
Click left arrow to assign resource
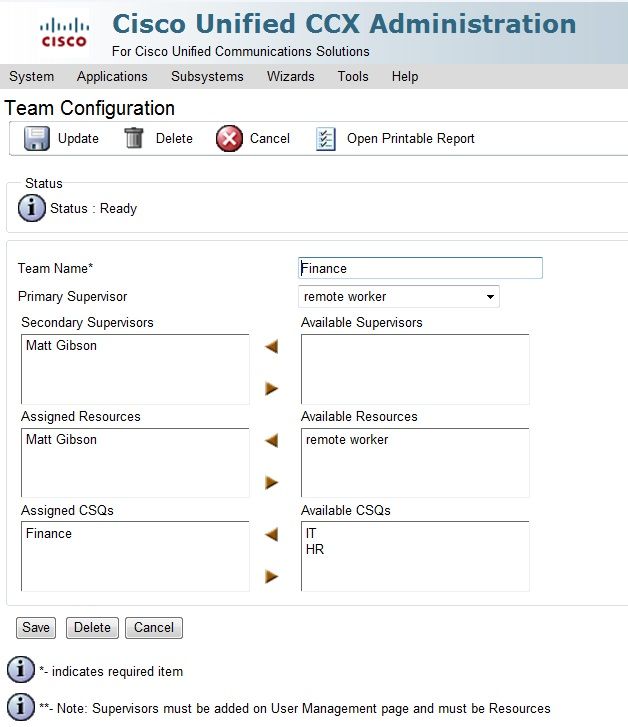coord(272,440)
